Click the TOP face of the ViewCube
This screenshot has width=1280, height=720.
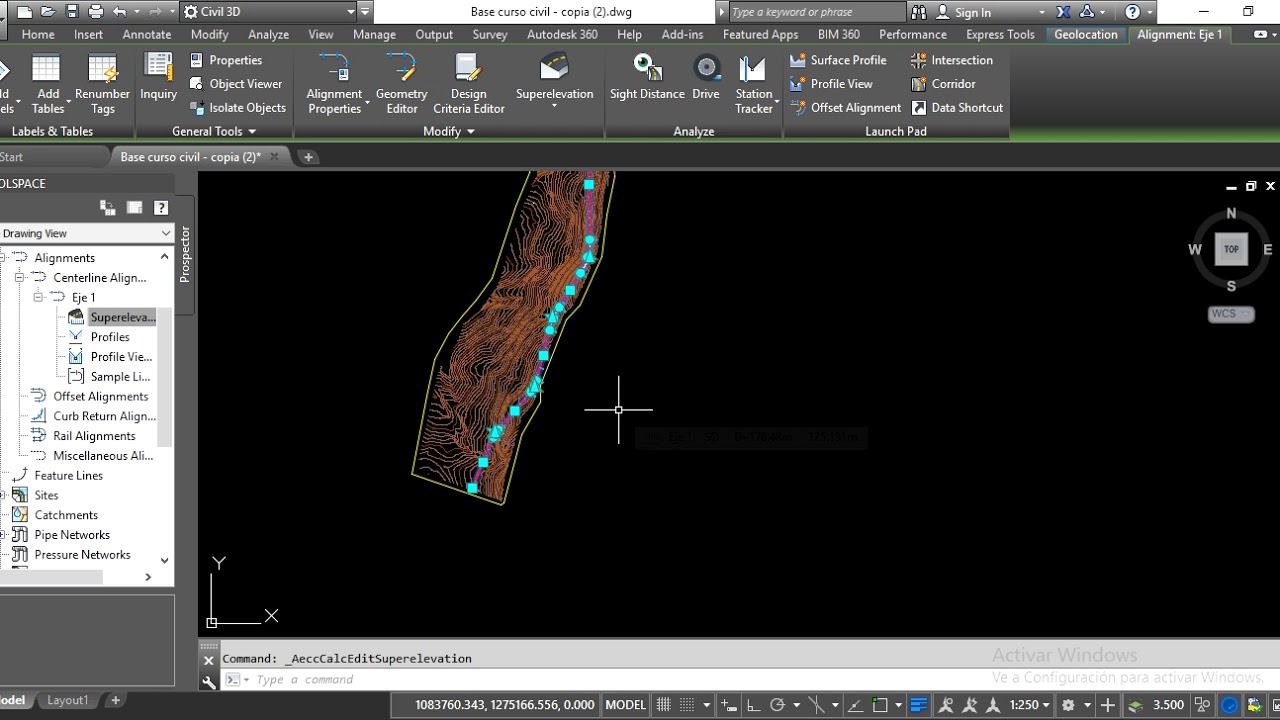pyautogui.click(x=1231, y=249)
